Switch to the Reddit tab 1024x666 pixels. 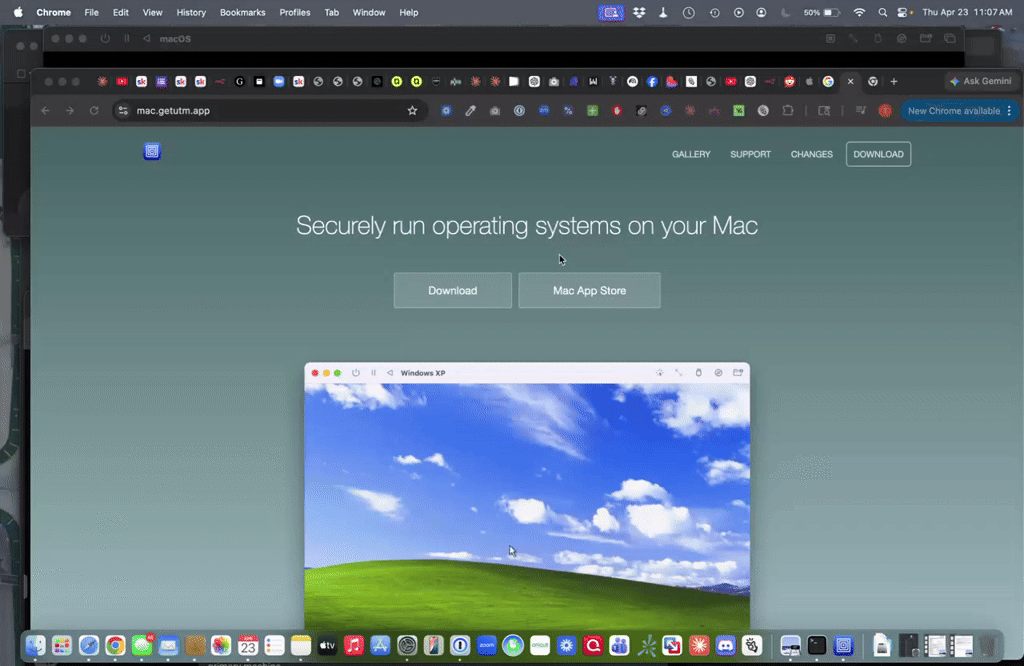pos(790,82)
